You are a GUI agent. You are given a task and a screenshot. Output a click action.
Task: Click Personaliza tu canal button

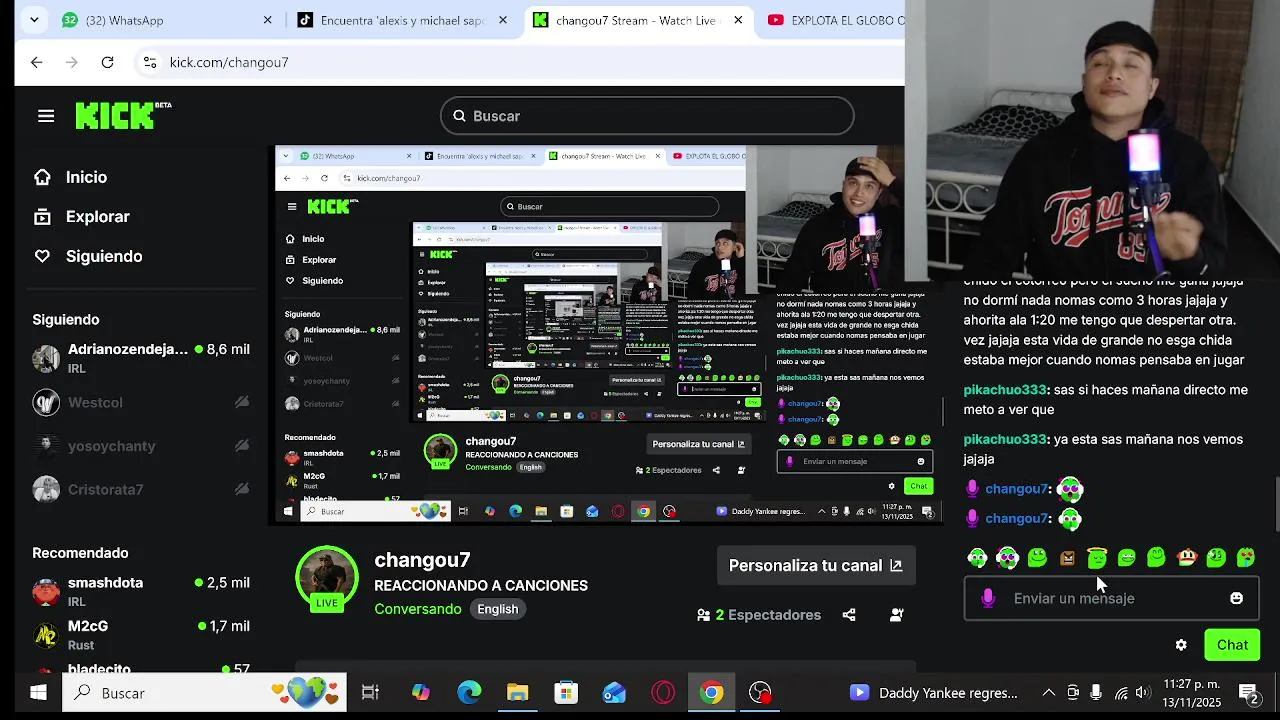click(x=815, y=565)
